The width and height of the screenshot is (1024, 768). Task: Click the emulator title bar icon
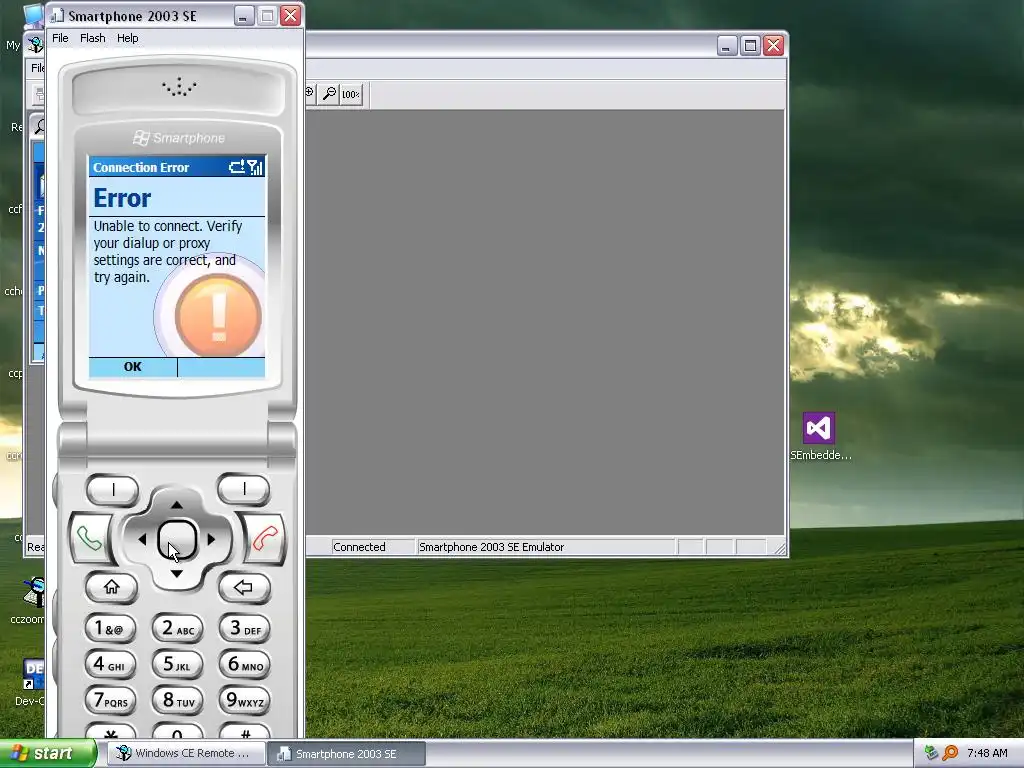pyautogui.click(x=57, y=16)
